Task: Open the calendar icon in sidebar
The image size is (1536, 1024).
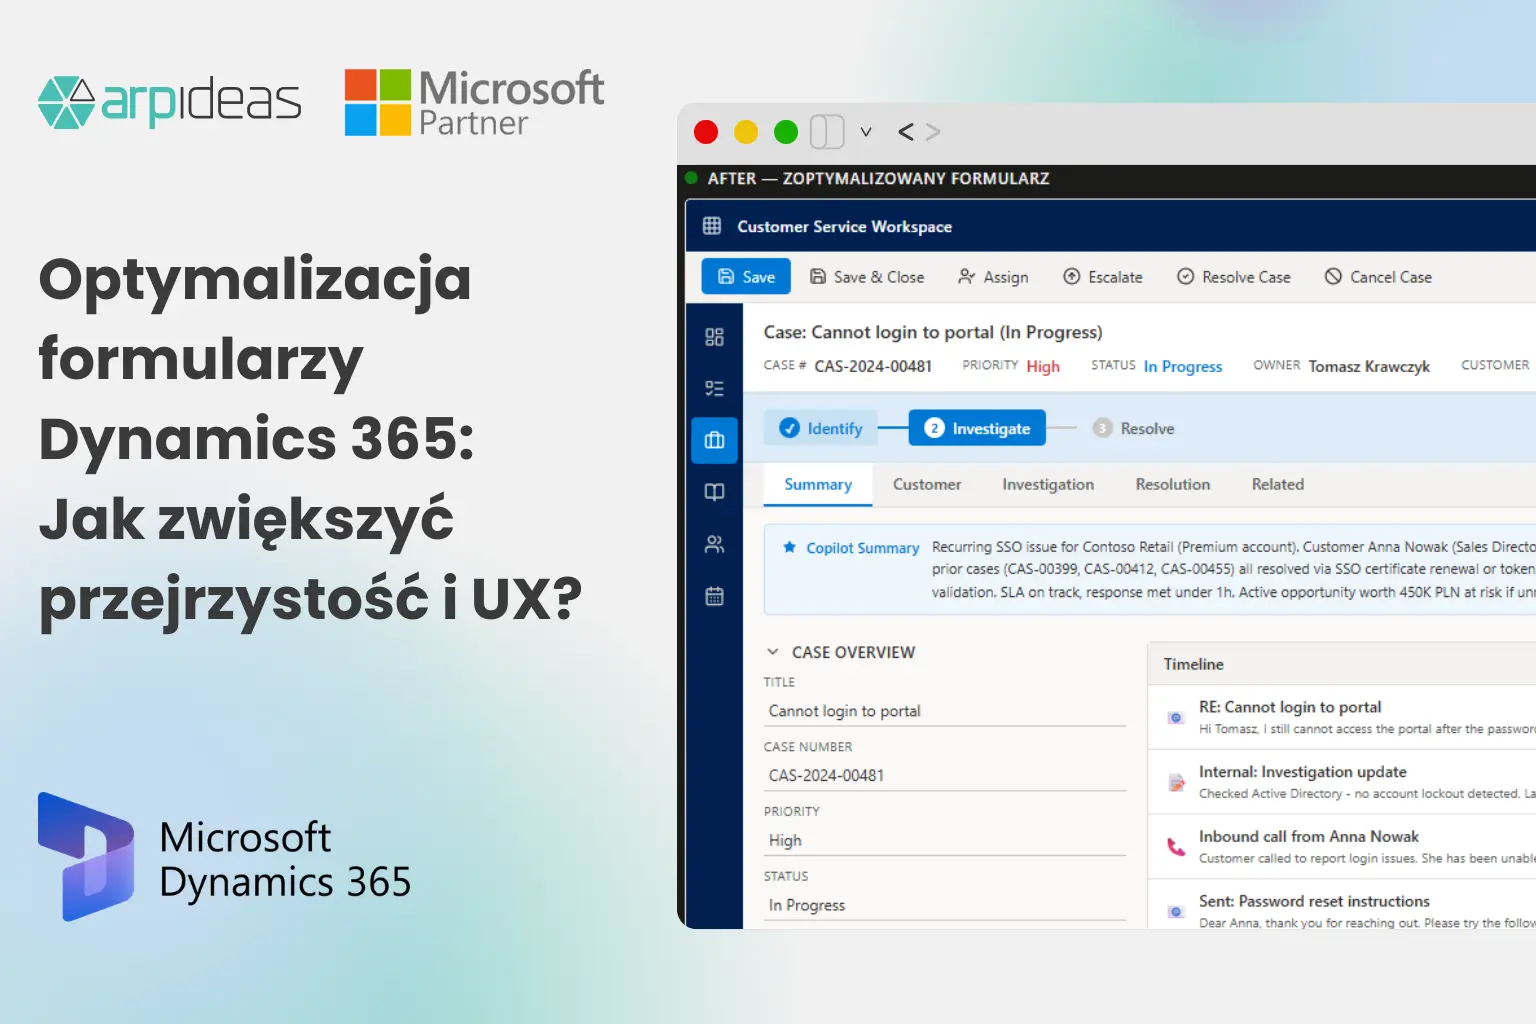Action: point(714,596)
